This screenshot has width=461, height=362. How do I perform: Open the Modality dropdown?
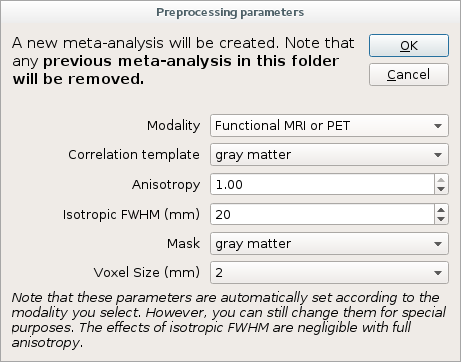pos(329,126)
